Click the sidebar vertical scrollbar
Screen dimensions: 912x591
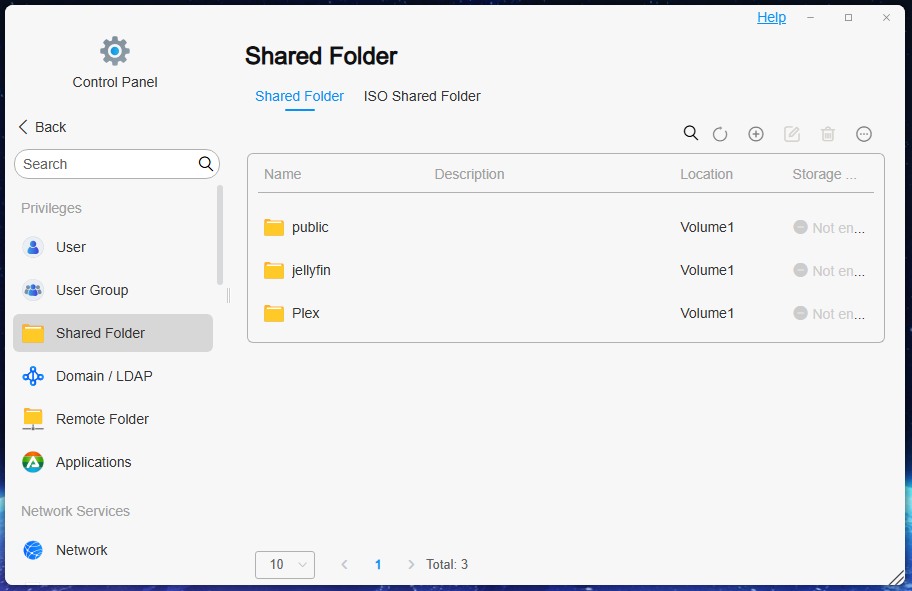coord(220,235)
